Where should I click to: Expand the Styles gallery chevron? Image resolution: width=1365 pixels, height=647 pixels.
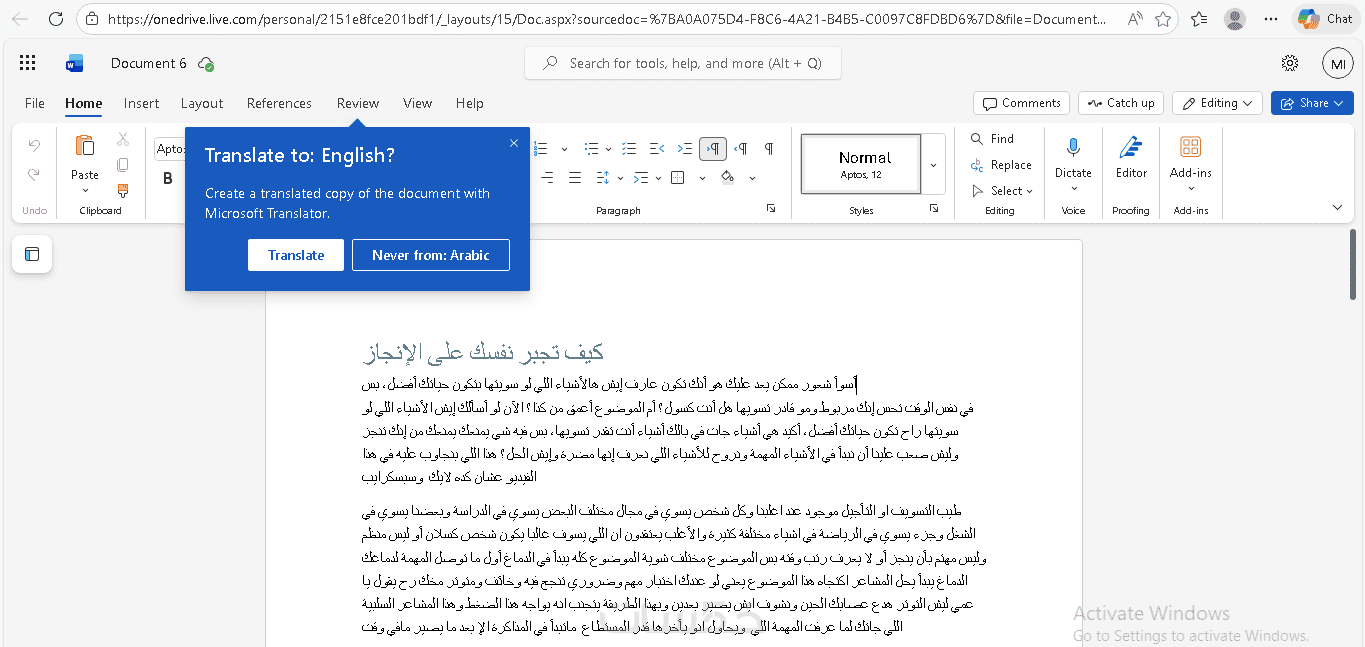(x=934, y=165)
